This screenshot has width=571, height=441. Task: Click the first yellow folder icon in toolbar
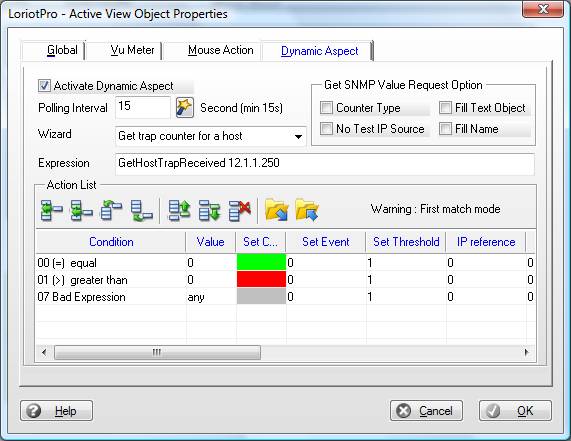coord(277,209)
